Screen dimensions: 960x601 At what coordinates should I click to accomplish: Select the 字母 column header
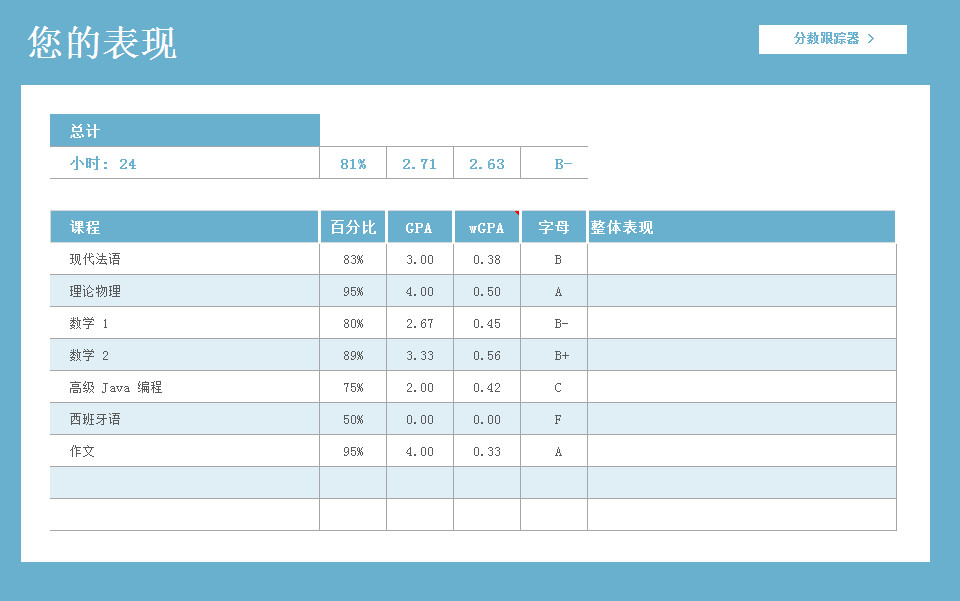coord(554,227)
